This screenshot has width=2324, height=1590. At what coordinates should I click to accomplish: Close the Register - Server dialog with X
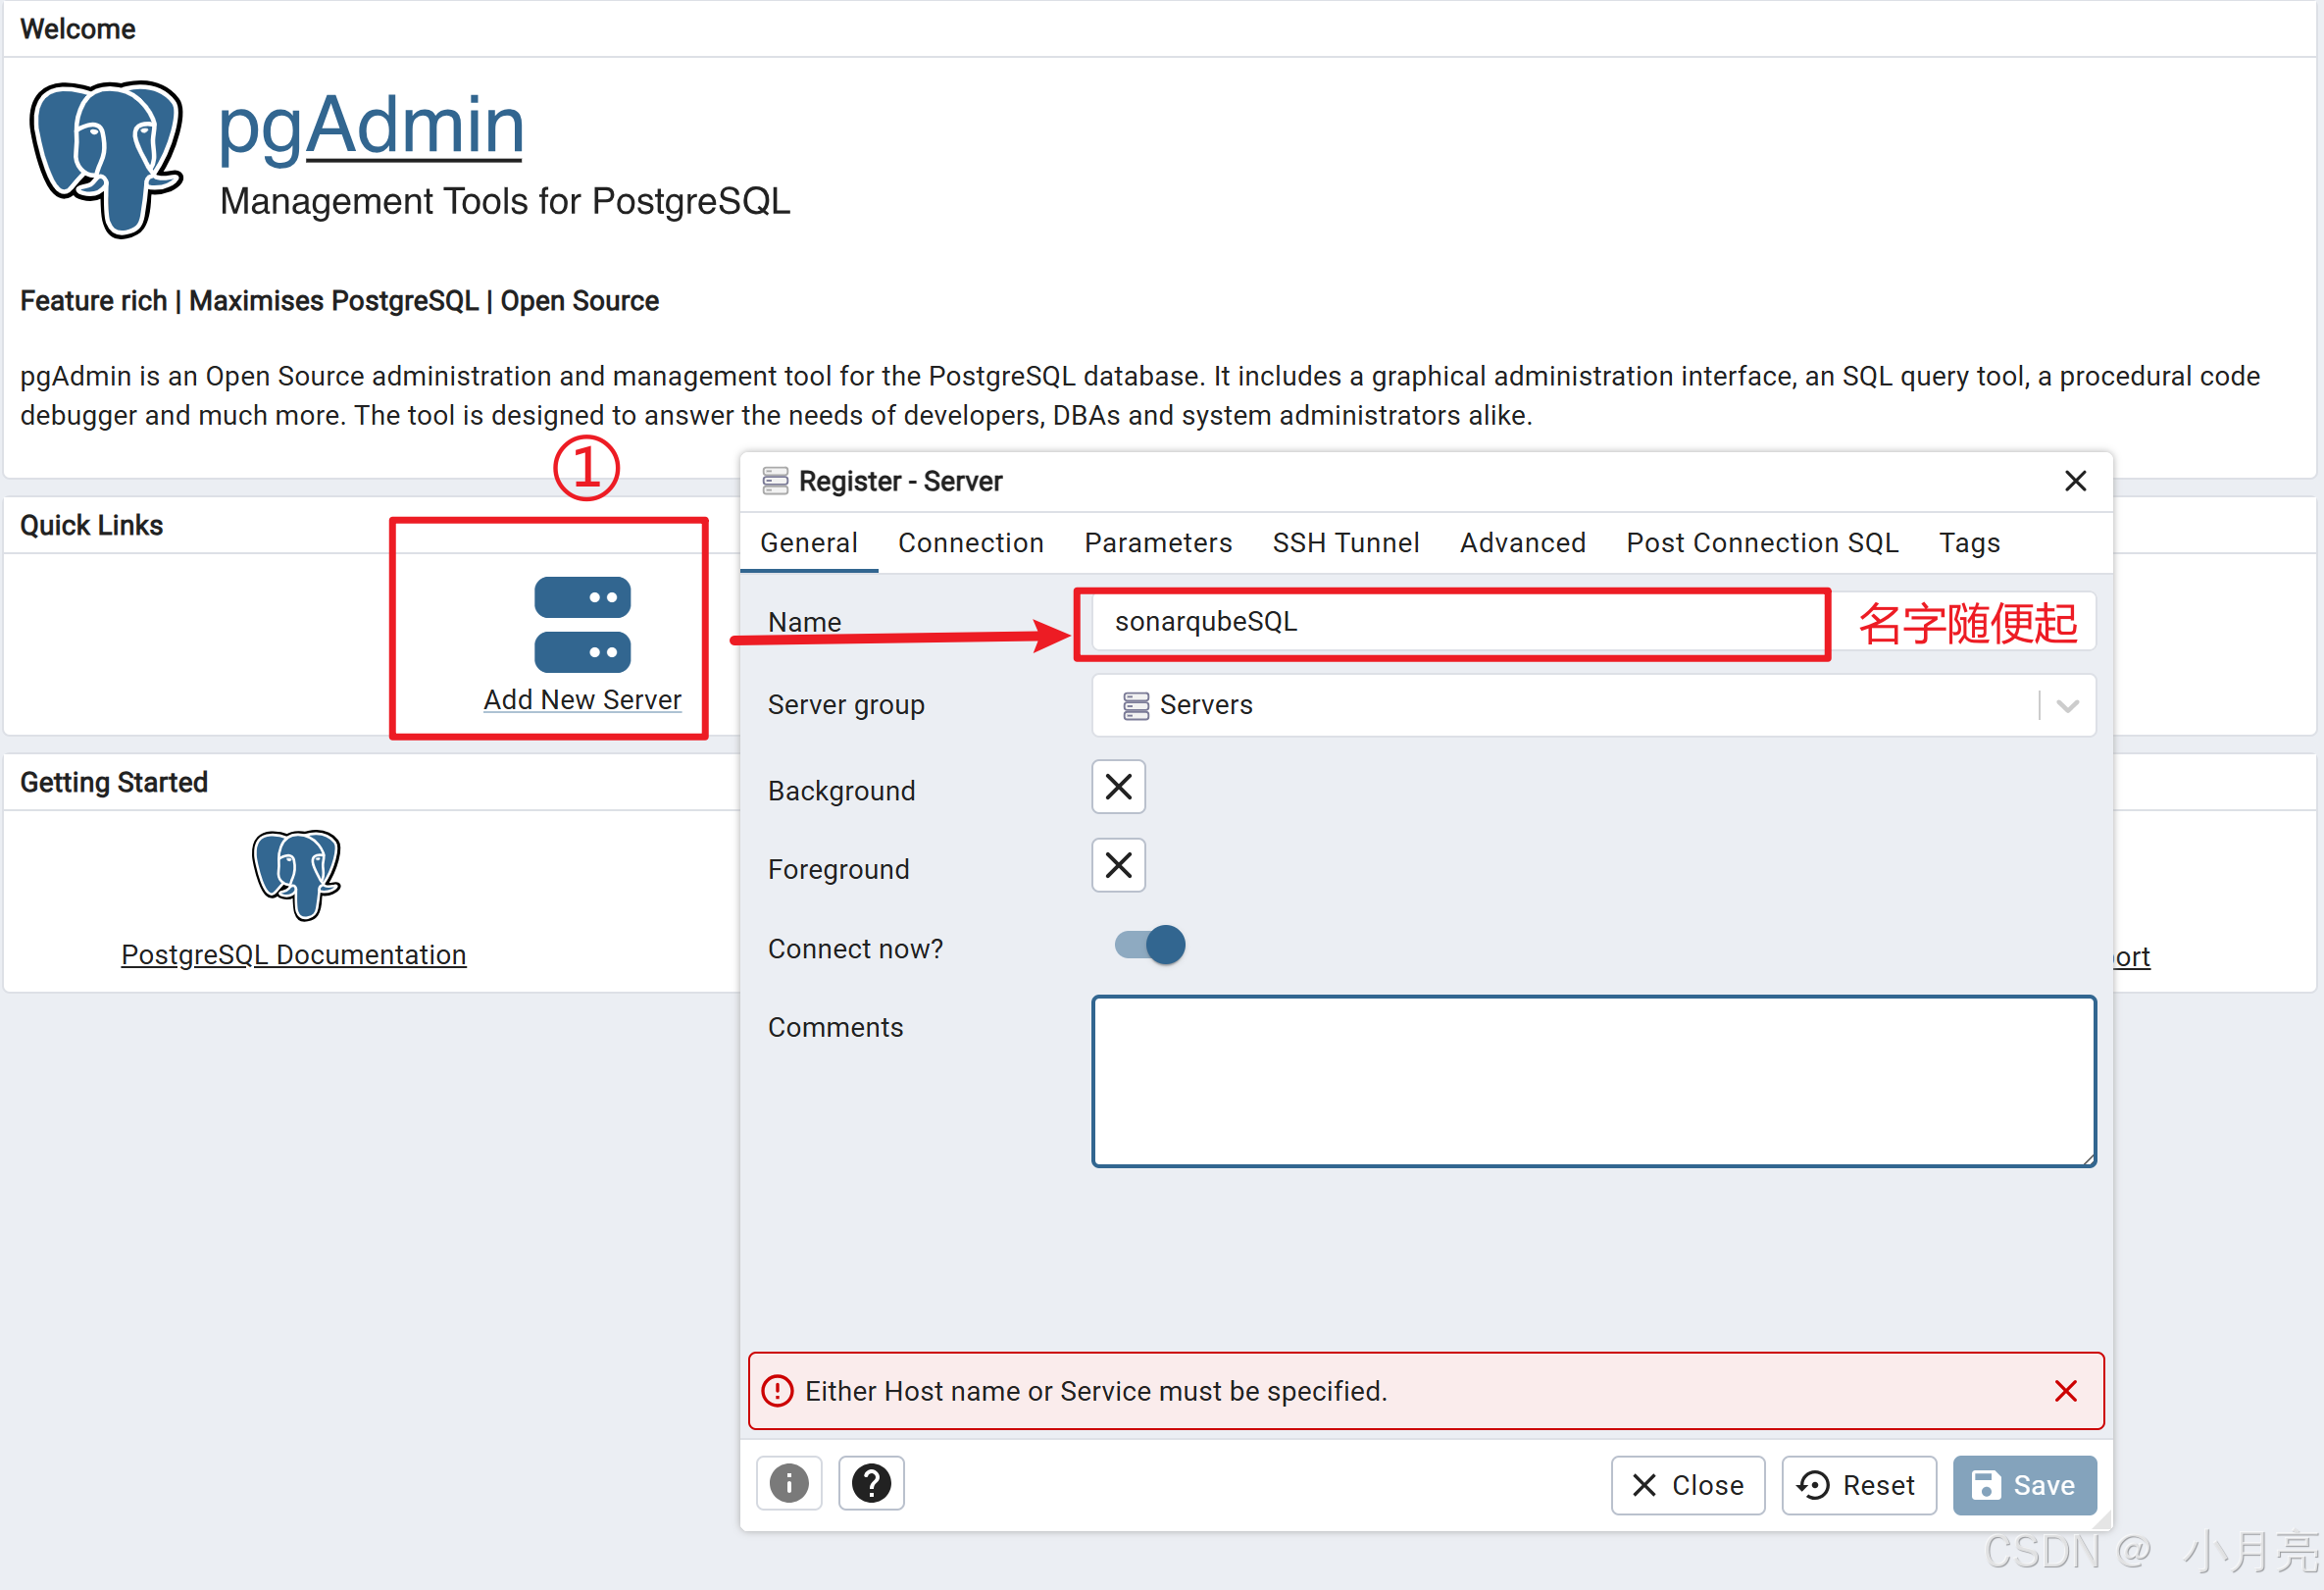coord(2076,481)
